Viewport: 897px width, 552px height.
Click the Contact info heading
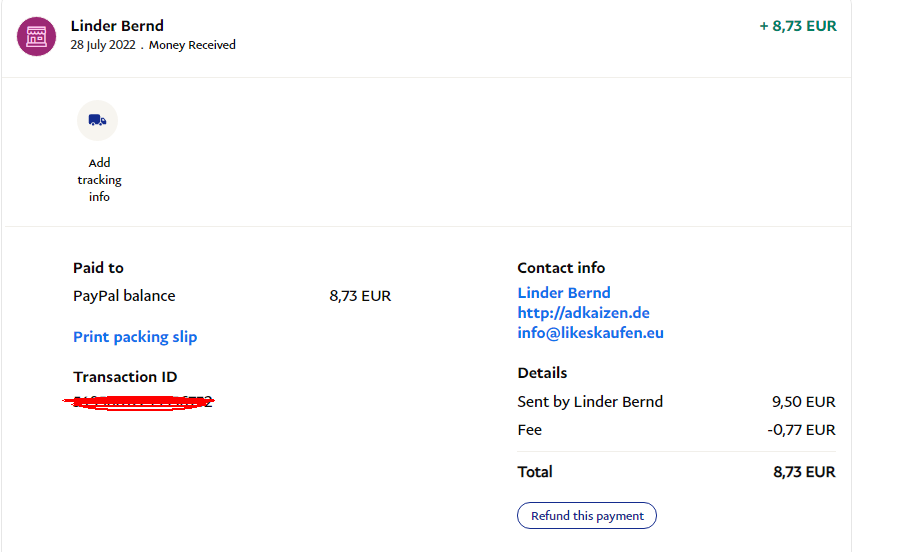tap(561, 268)
